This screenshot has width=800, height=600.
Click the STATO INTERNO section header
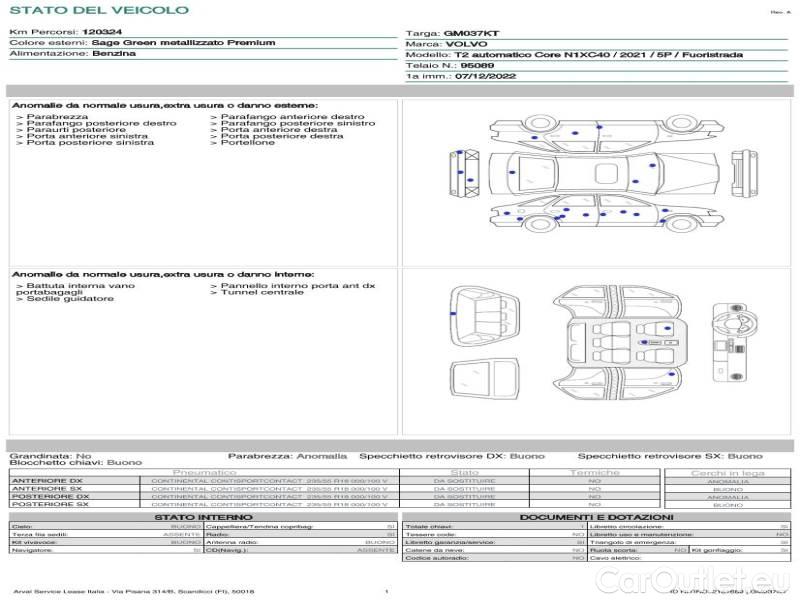(x=204, y=517)
